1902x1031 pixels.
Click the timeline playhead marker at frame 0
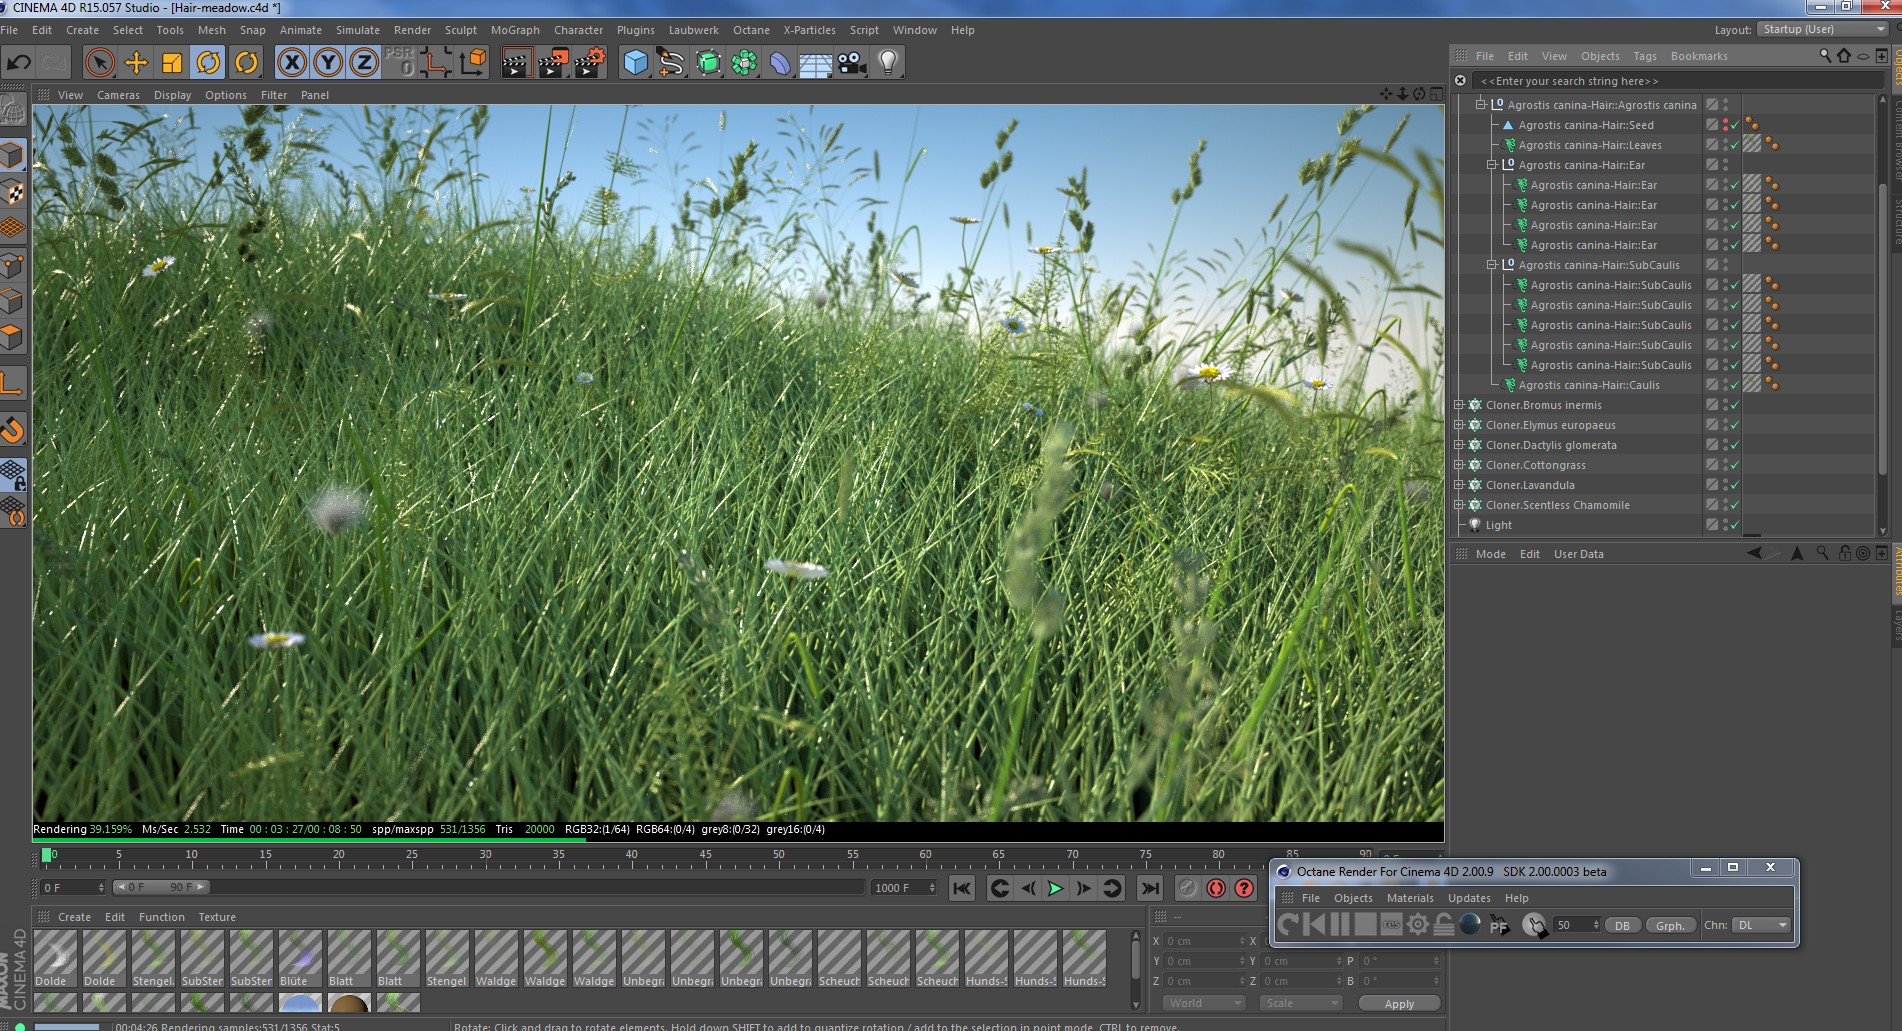click(47, 856)
